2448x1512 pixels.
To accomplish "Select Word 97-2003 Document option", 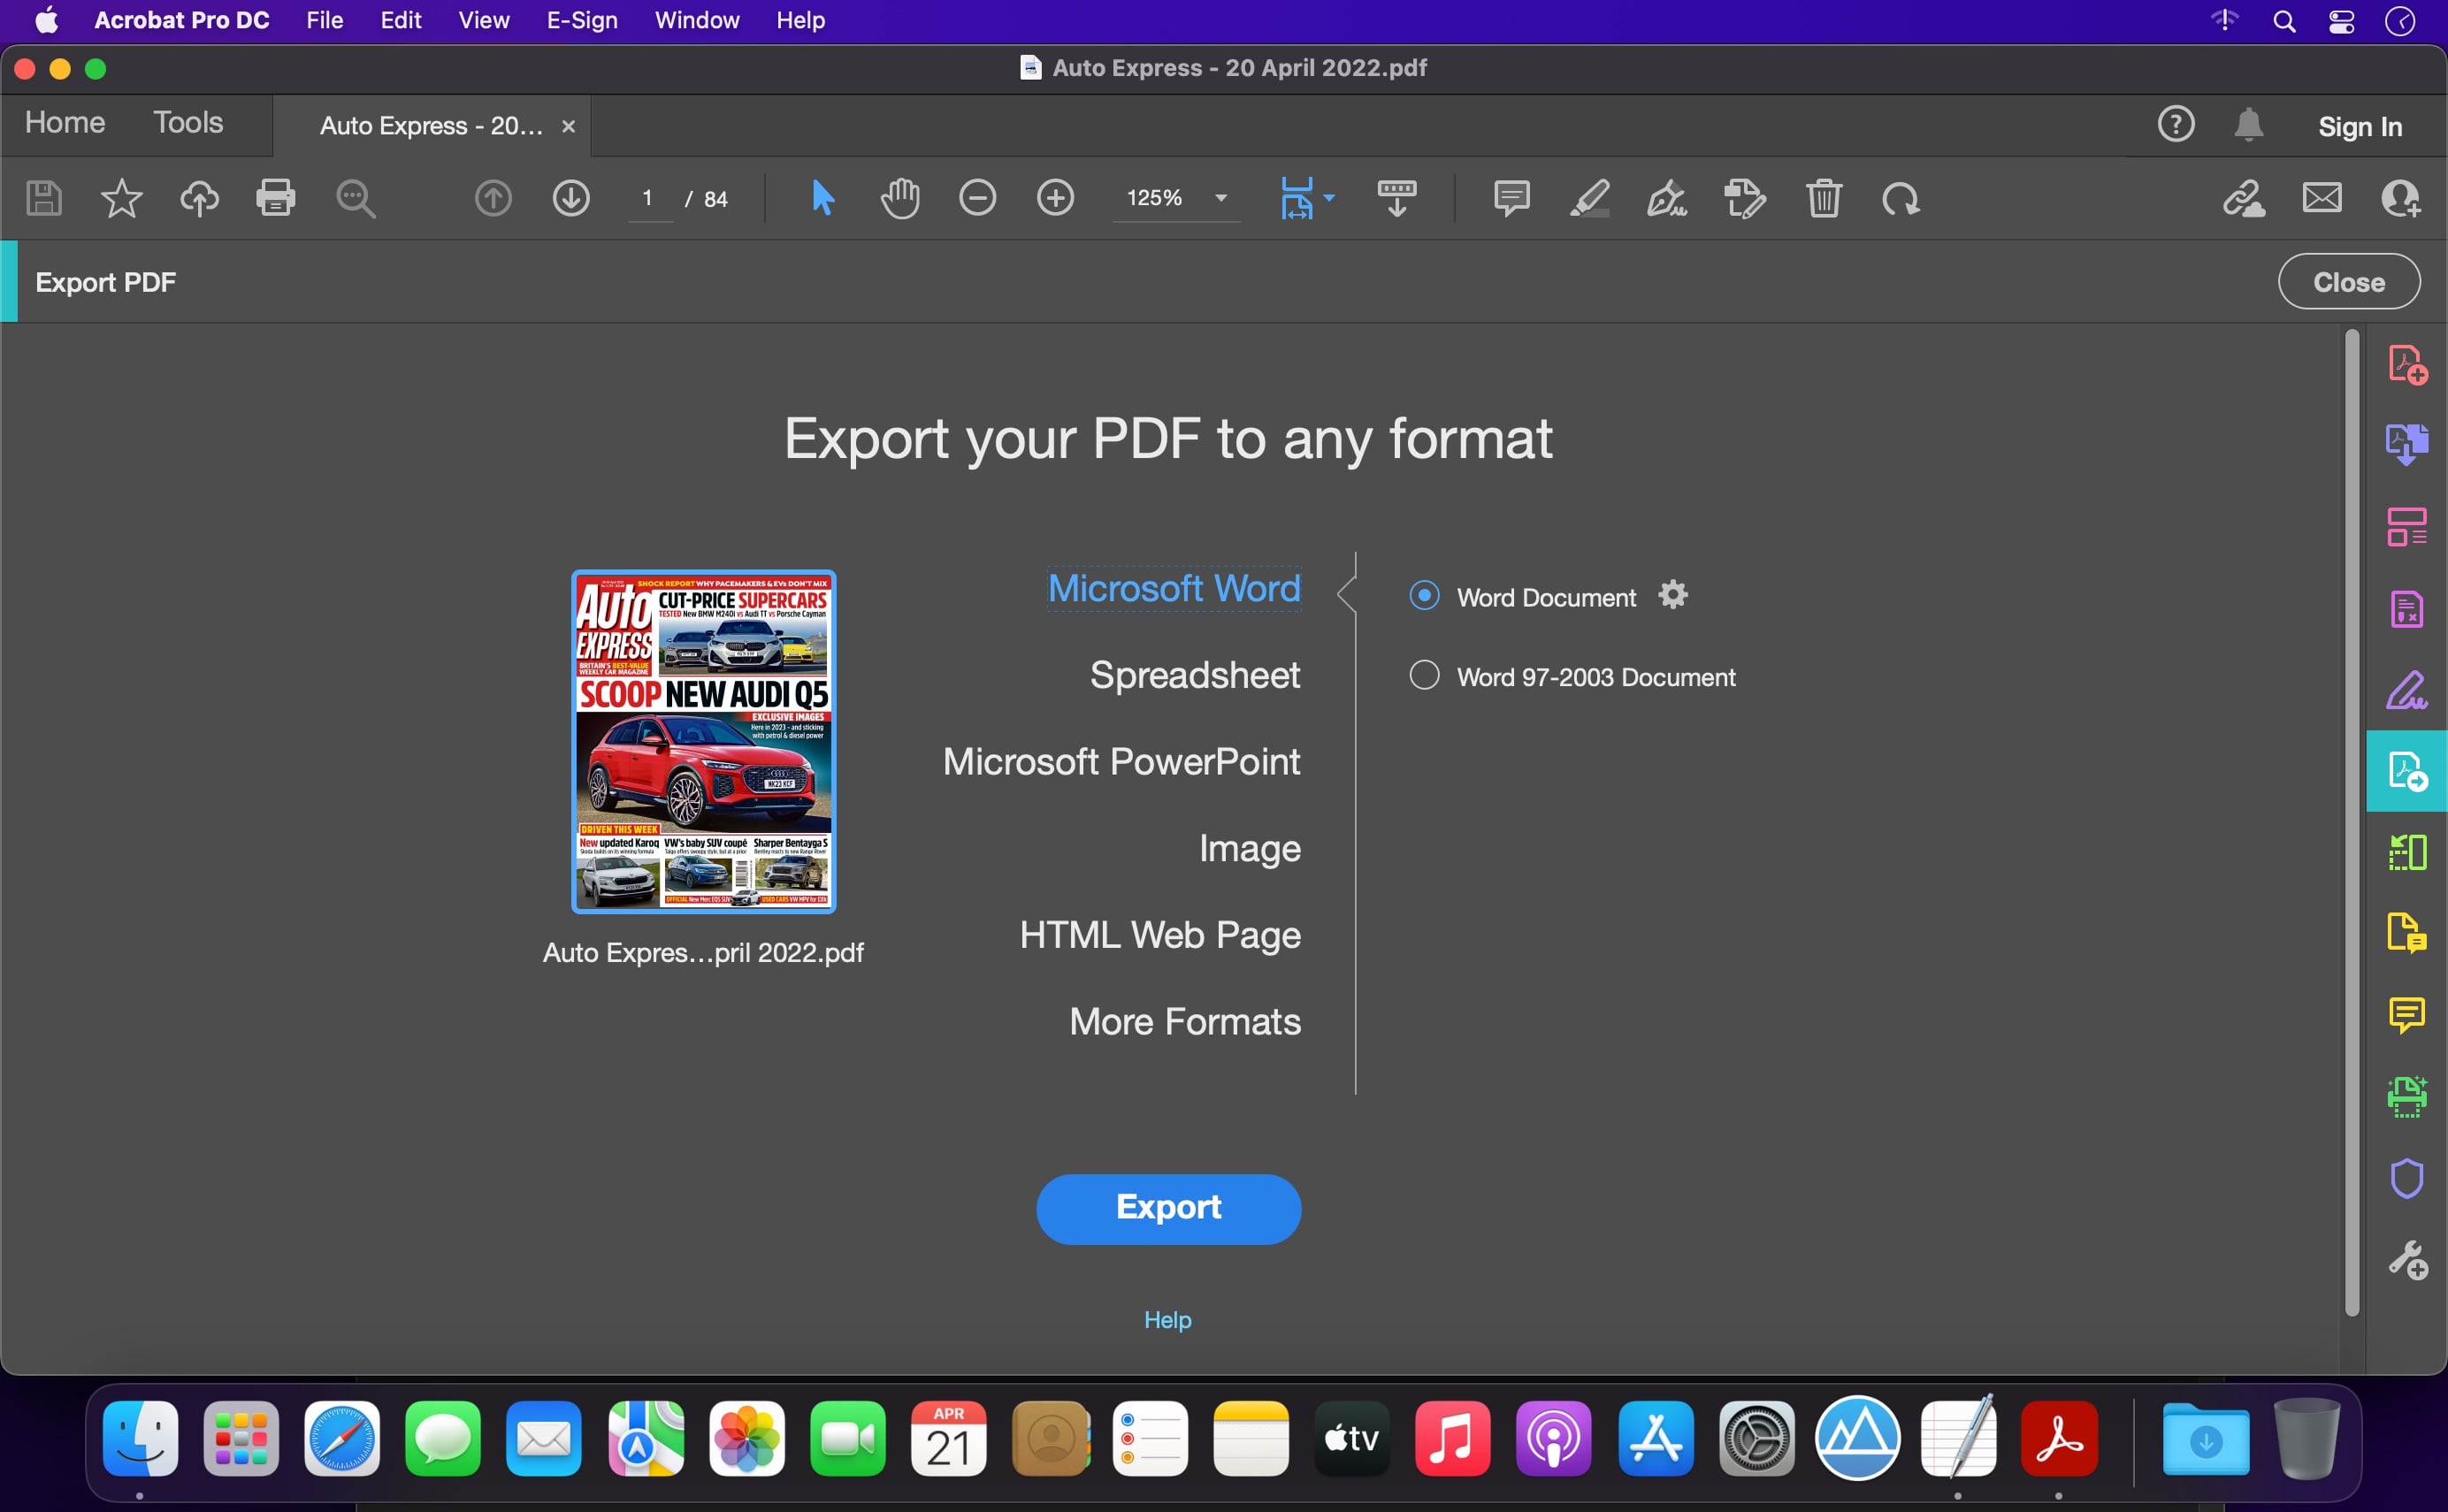I will coord(1424,676).
